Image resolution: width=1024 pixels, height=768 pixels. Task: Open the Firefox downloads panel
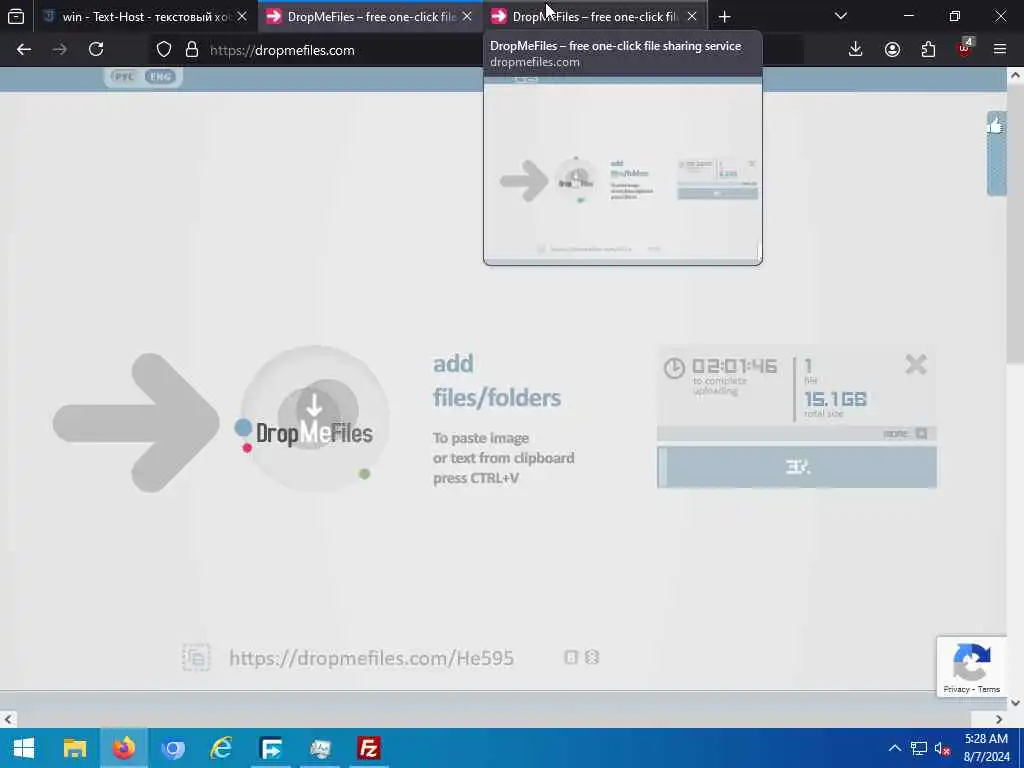coord(856,49)
